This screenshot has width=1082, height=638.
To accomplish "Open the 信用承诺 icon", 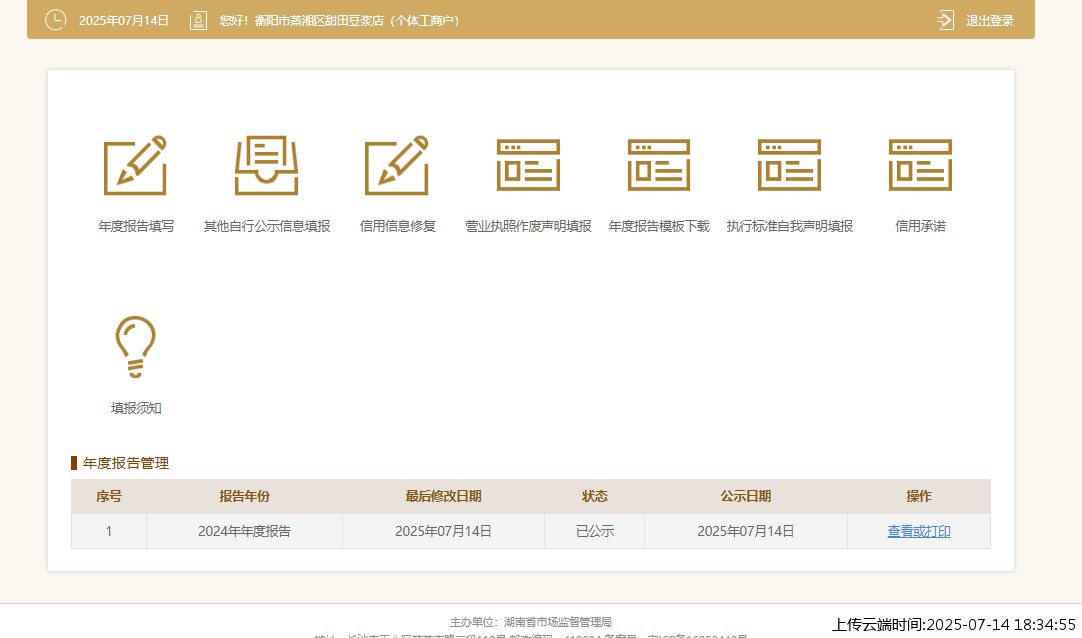I will [x=921, y=165].
